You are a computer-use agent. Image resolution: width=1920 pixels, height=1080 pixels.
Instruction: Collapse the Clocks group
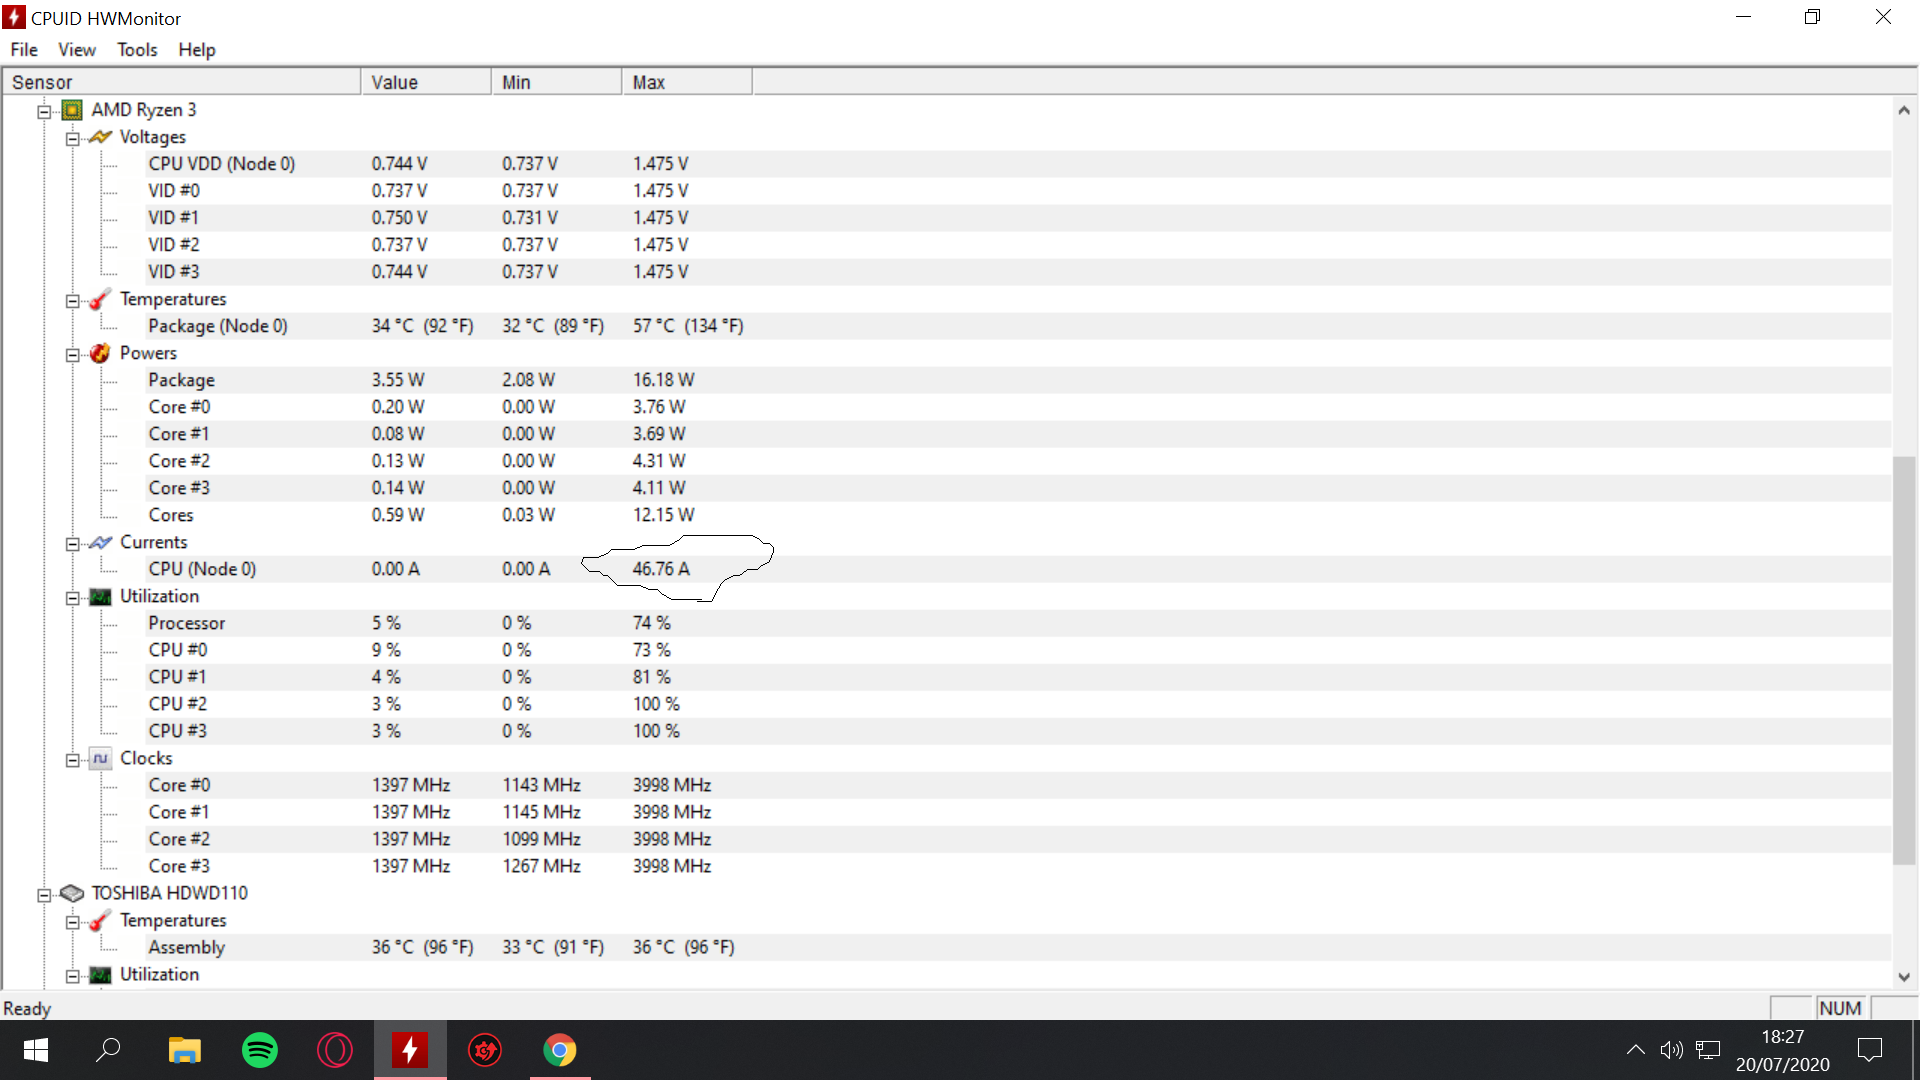pos(72,759)
